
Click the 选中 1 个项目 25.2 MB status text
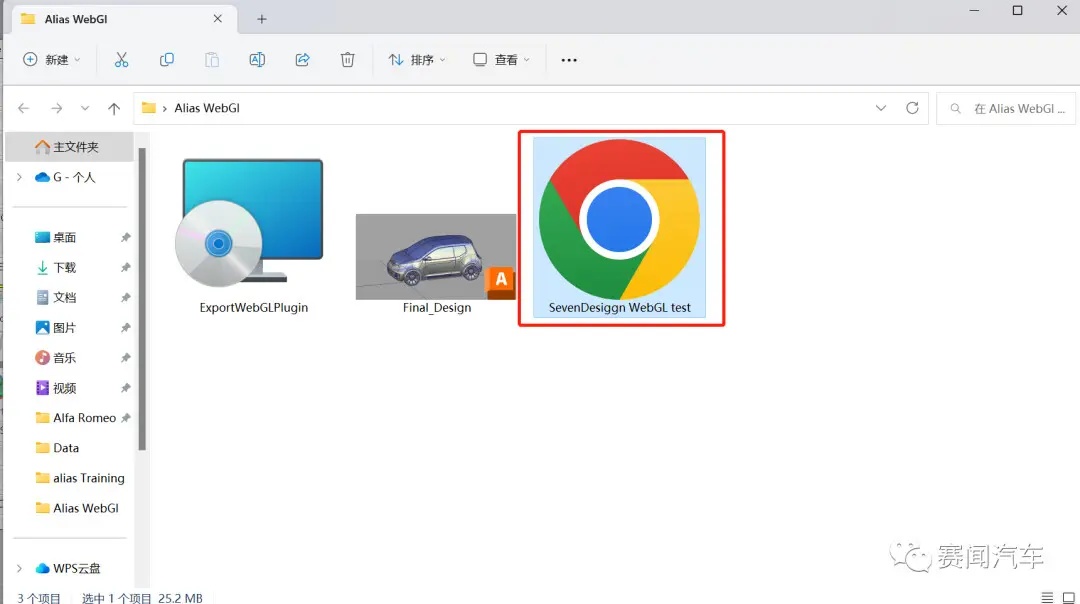[x=142, y=598]
